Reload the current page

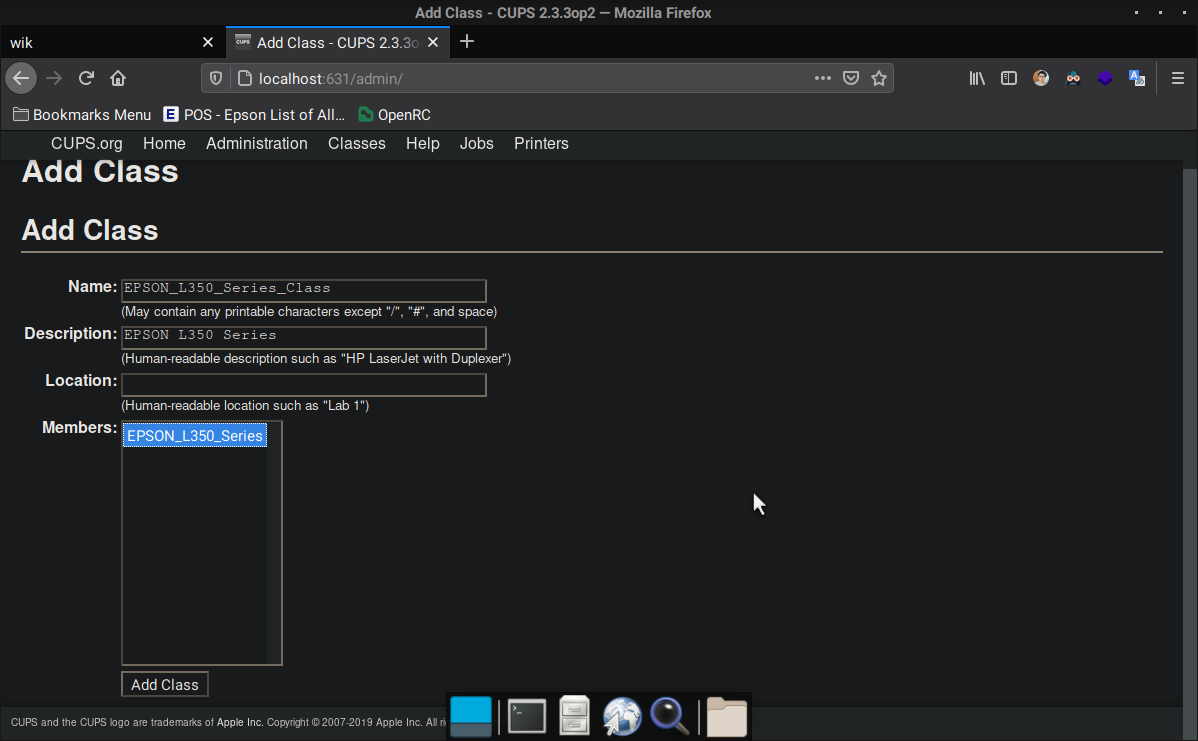coord(86,78)
